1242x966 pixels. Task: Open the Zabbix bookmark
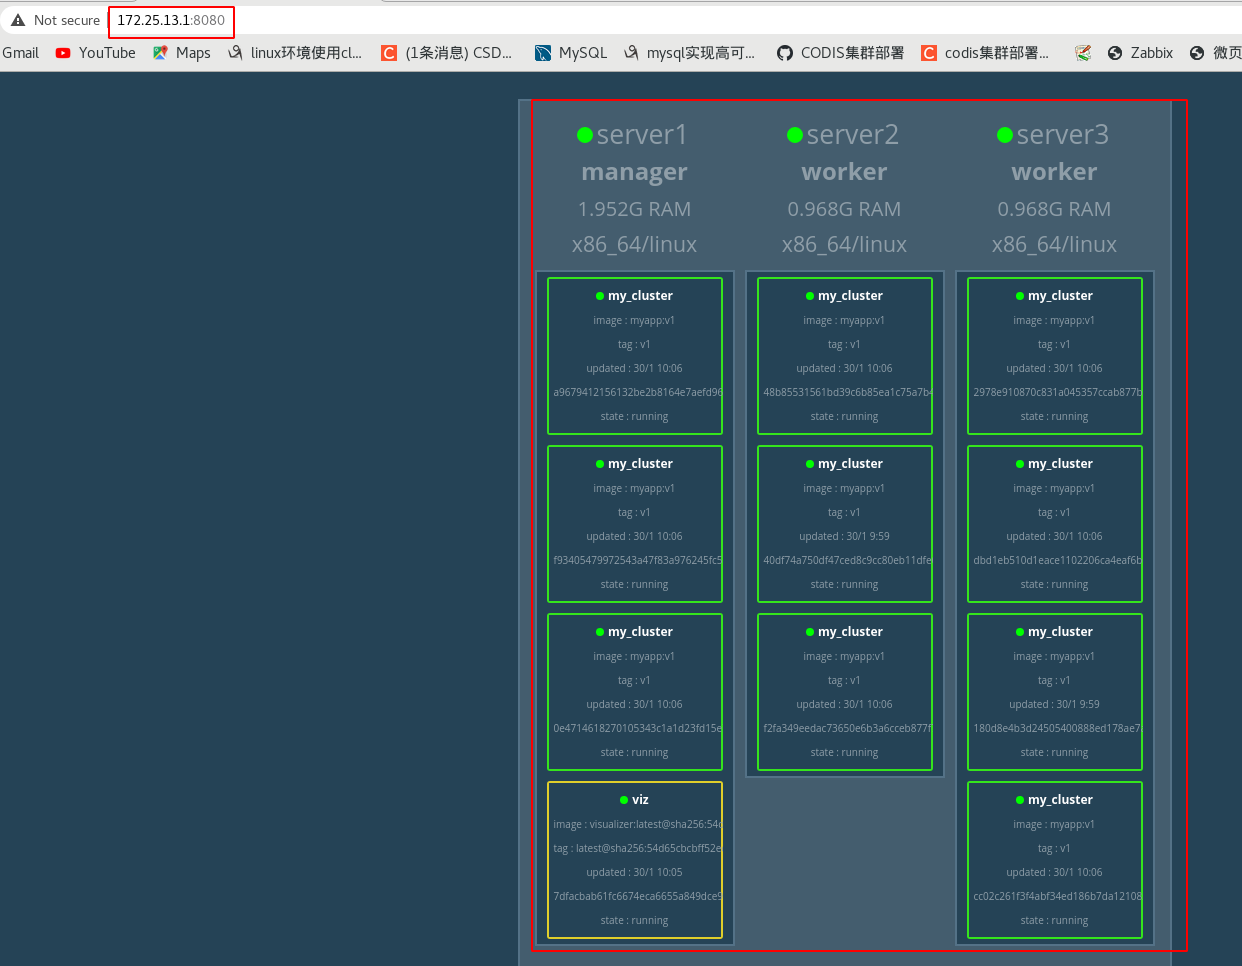(1140, 53)
